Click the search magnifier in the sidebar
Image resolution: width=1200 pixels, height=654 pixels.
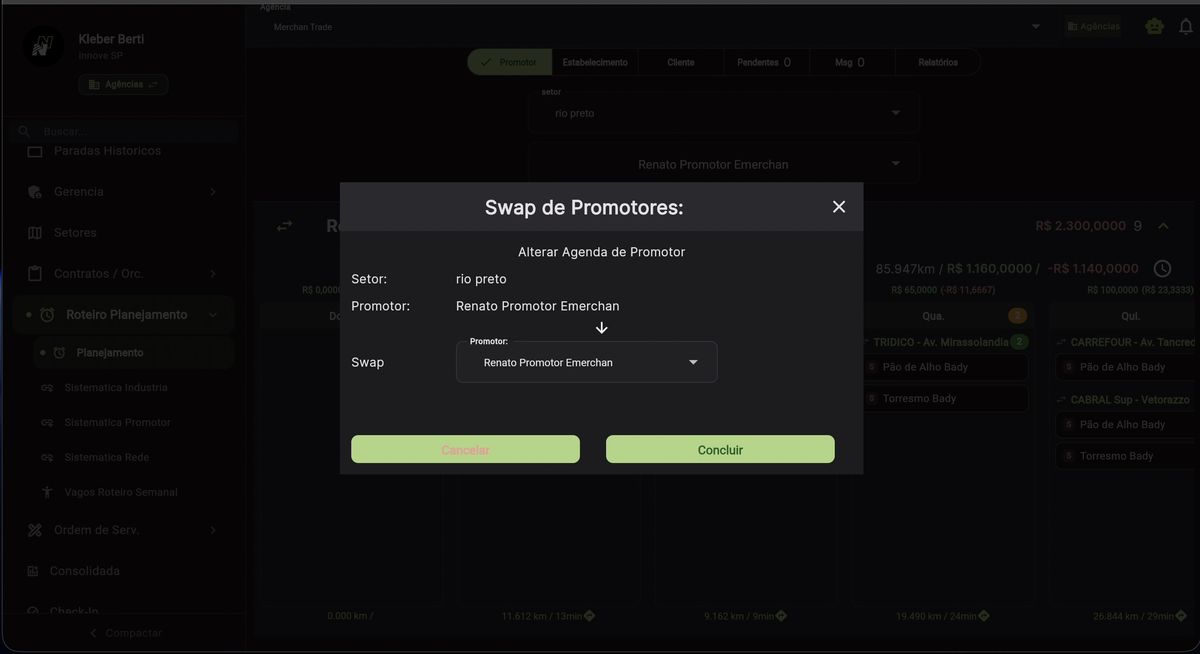click(24, 130)
